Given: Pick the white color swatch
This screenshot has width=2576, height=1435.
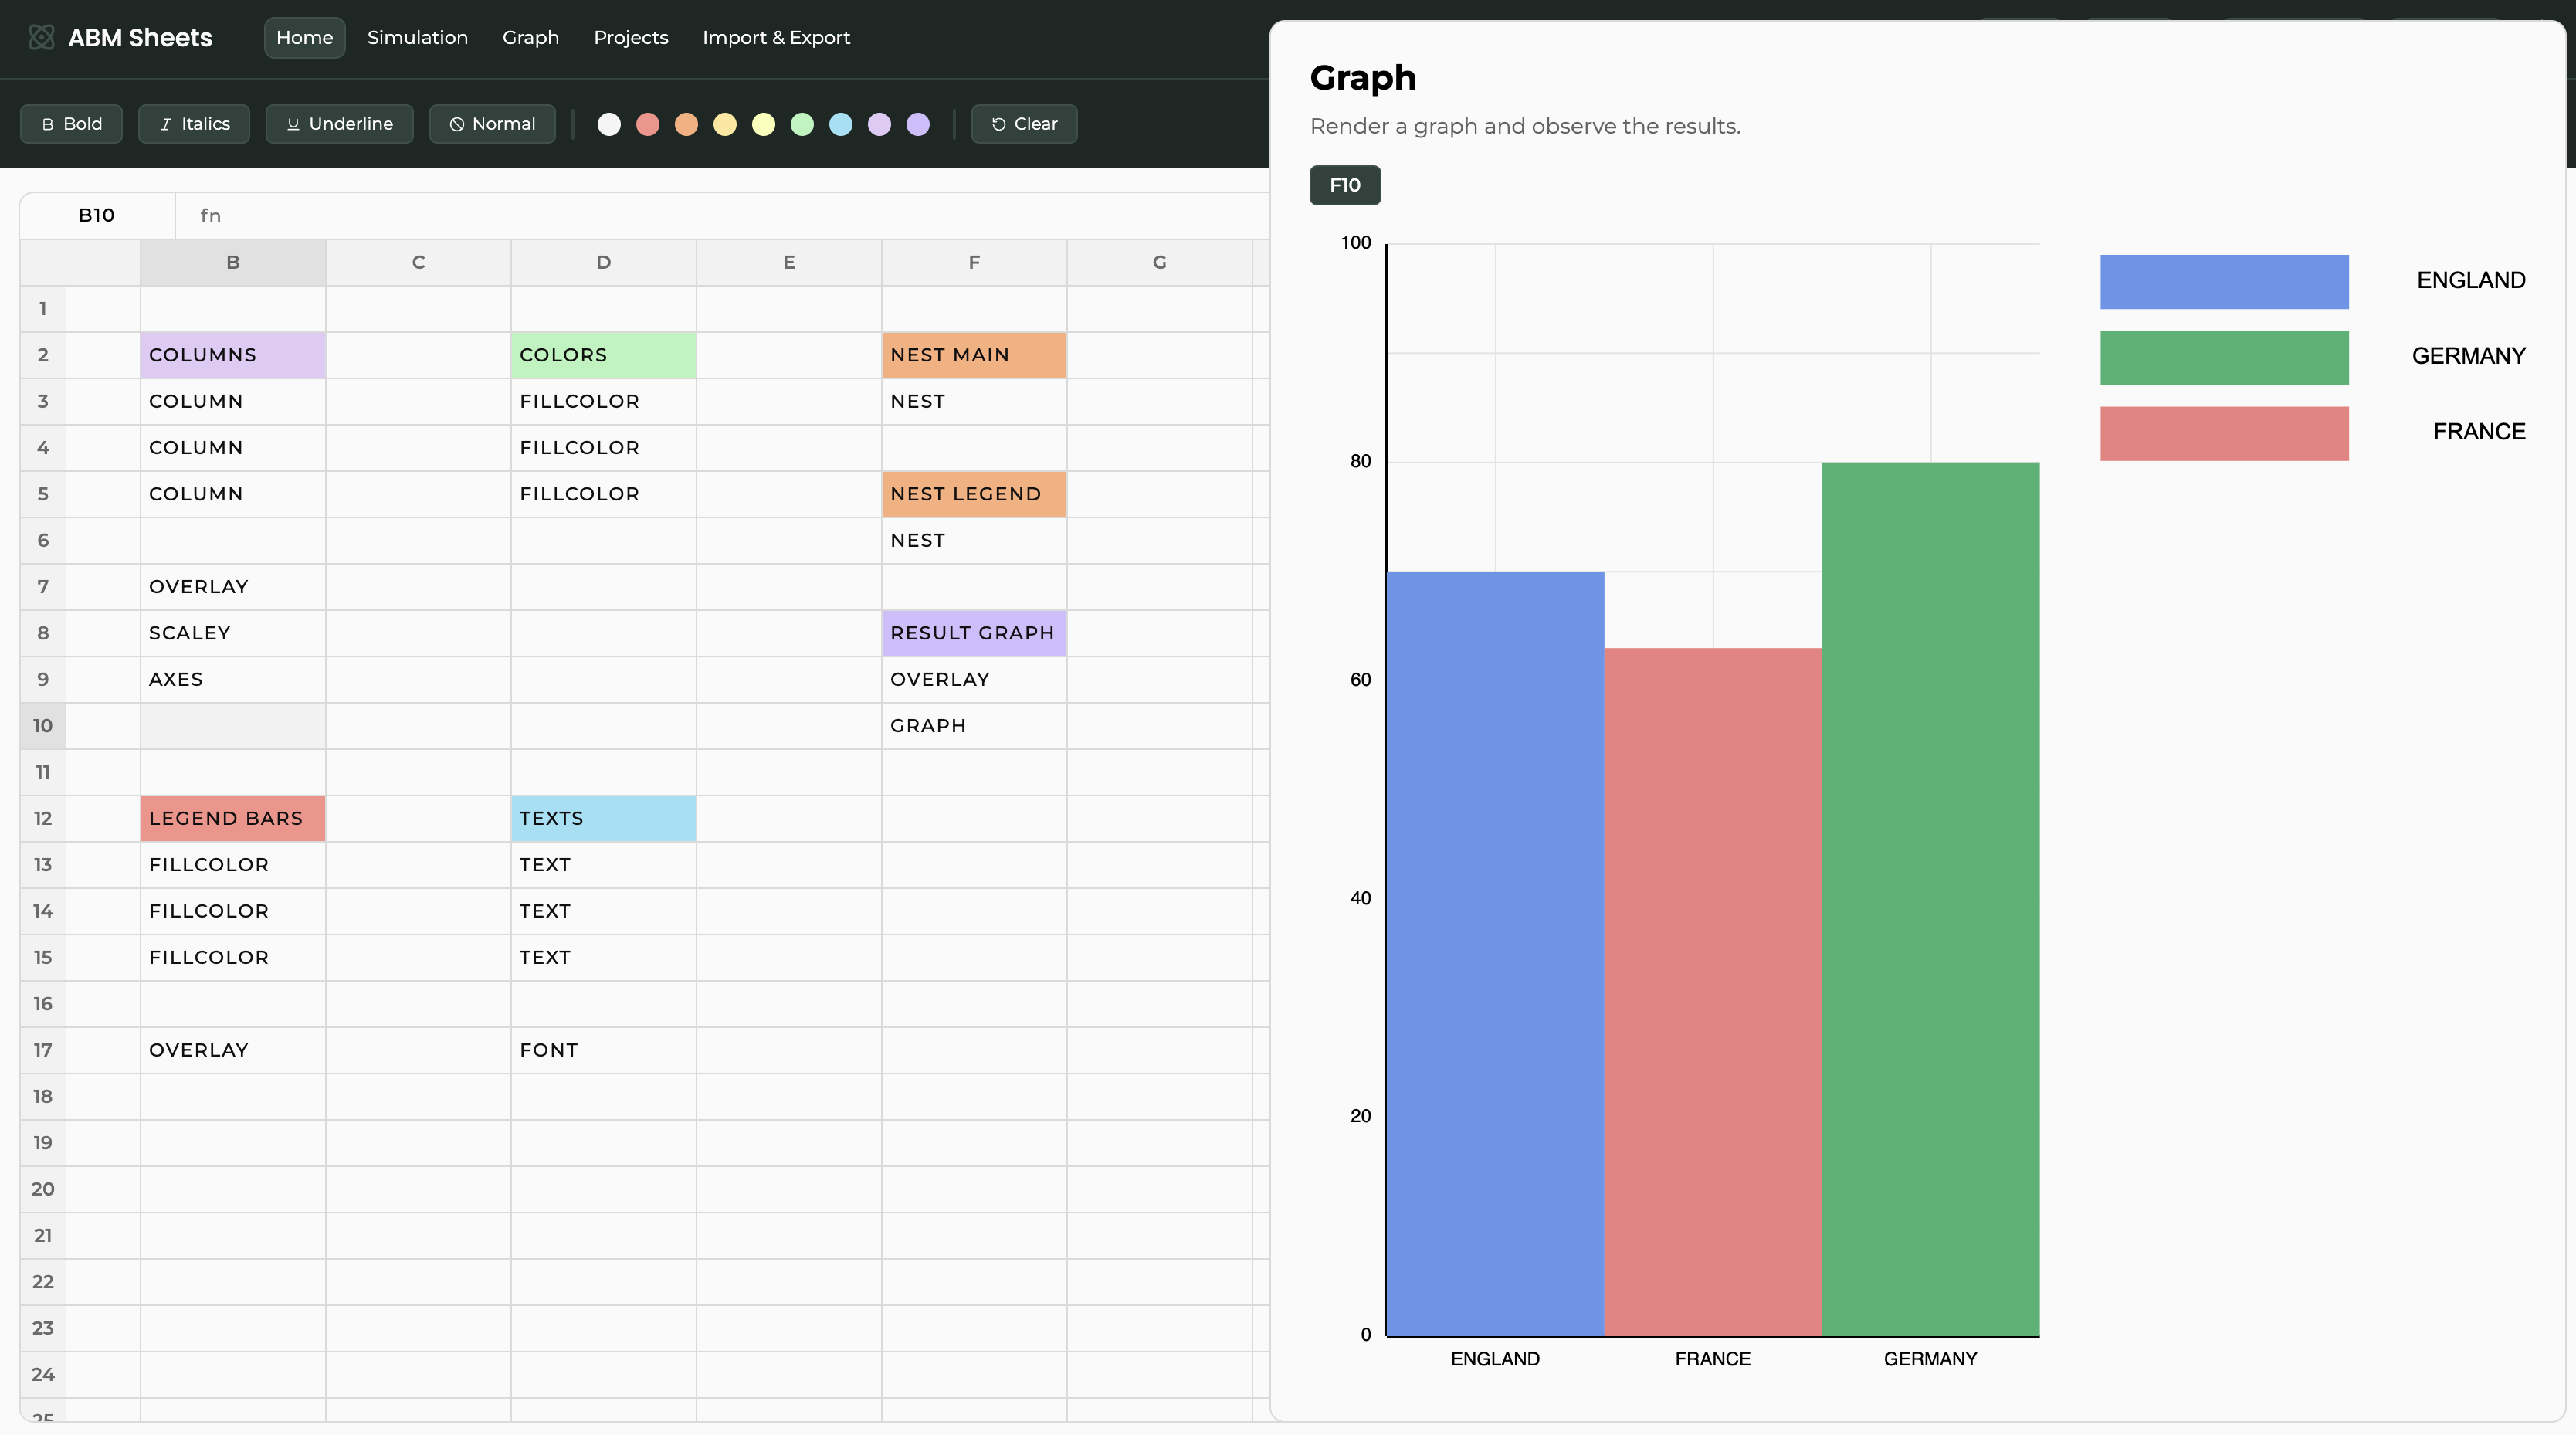Looking at the screenshot, I should tap(609, 124).
